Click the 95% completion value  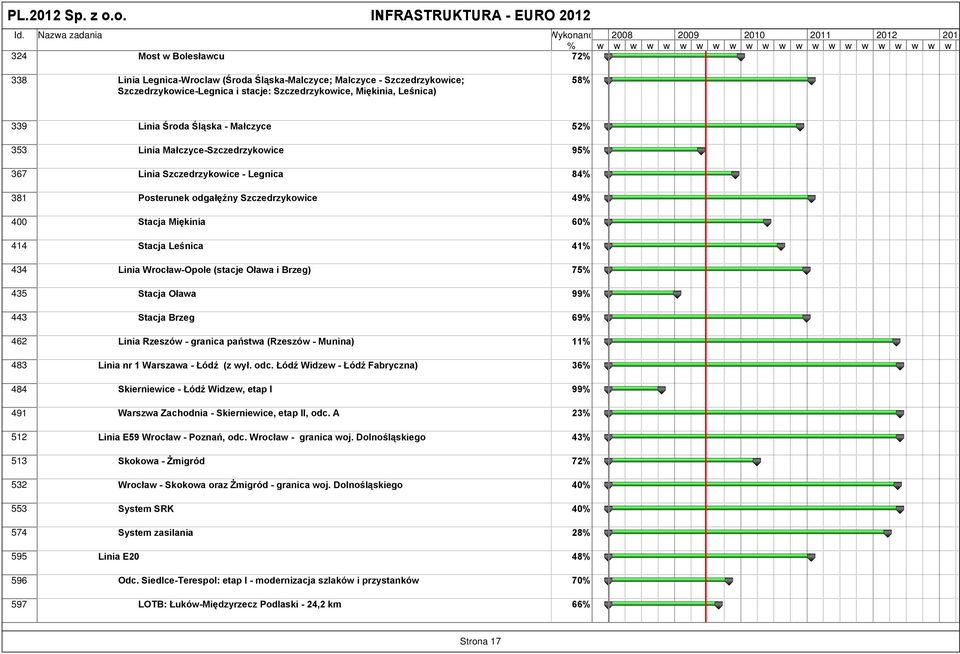coord(581,150)
